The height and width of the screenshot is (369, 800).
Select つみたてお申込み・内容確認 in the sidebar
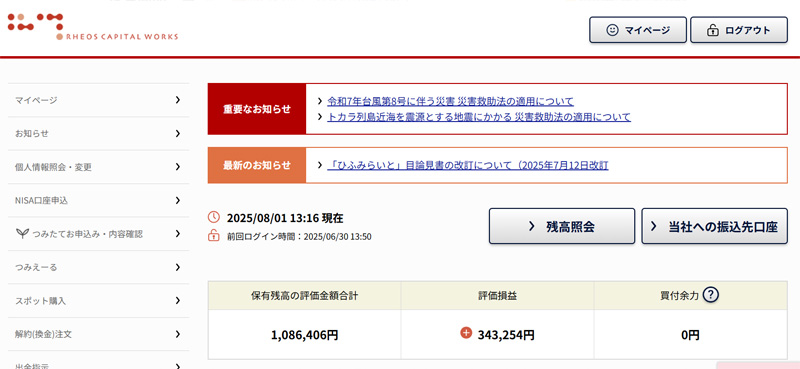98,234
